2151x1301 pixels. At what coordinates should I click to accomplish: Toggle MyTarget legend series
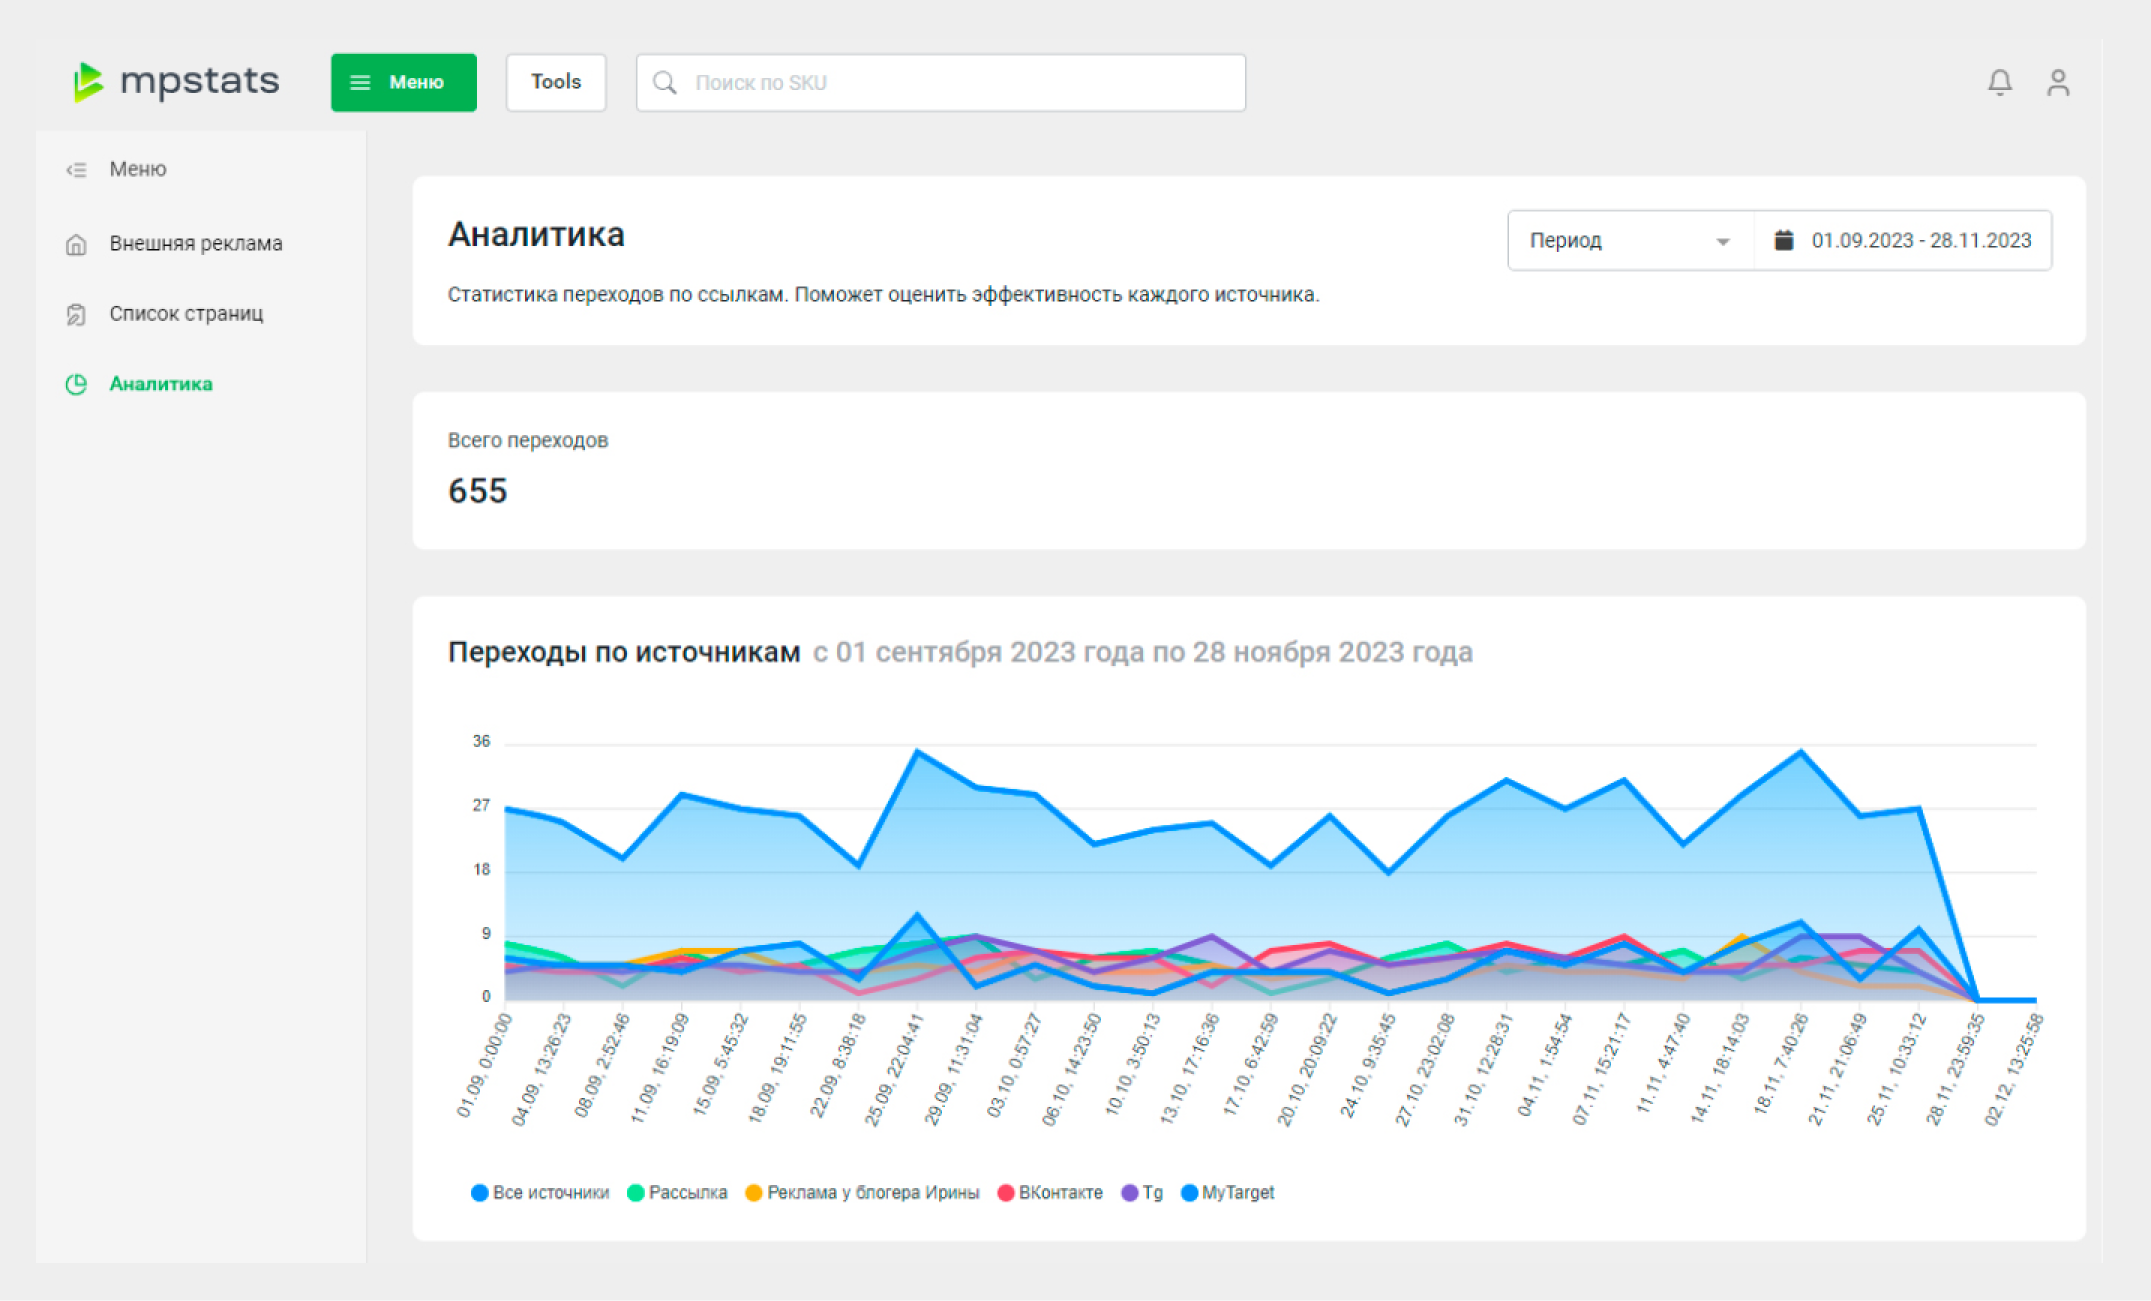(1228, 1192)
